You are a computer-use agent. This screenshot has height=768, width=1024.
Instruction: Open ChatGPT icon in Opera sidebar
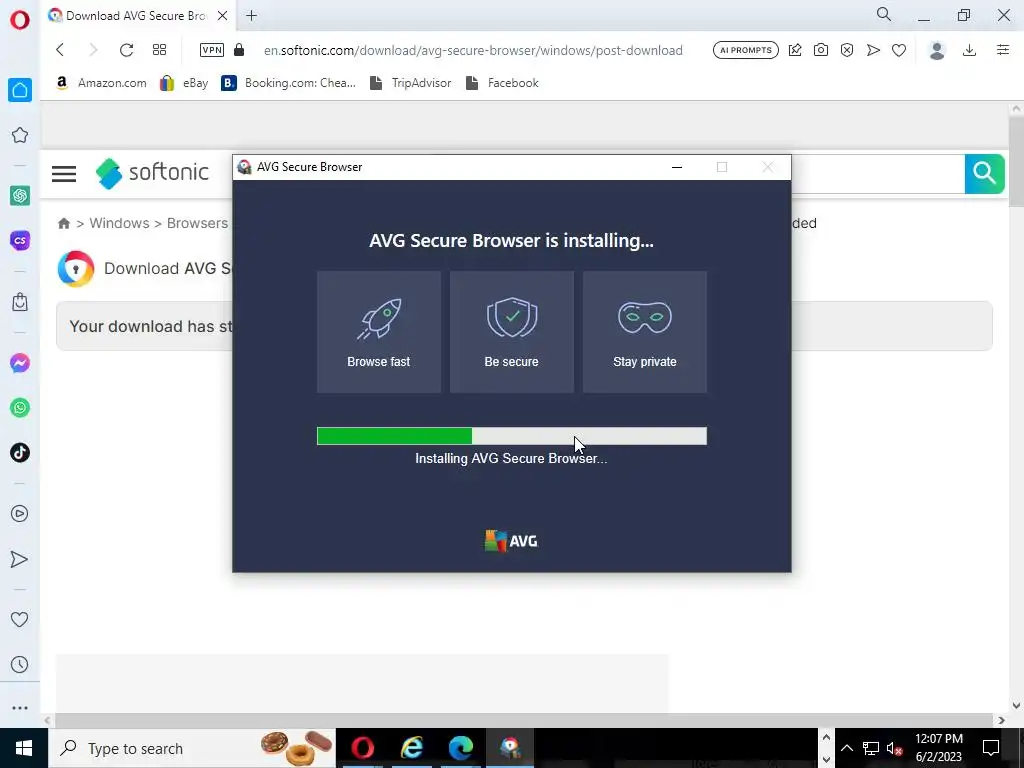20,195
